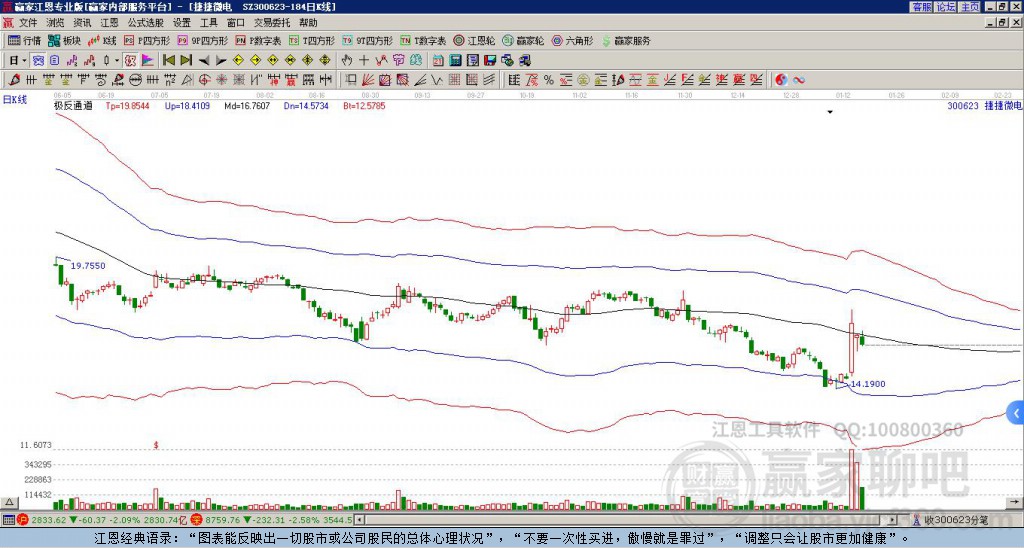1024x548 pixels.
Task: Click the 深 index status icon
Action: (x=195, y=520)
